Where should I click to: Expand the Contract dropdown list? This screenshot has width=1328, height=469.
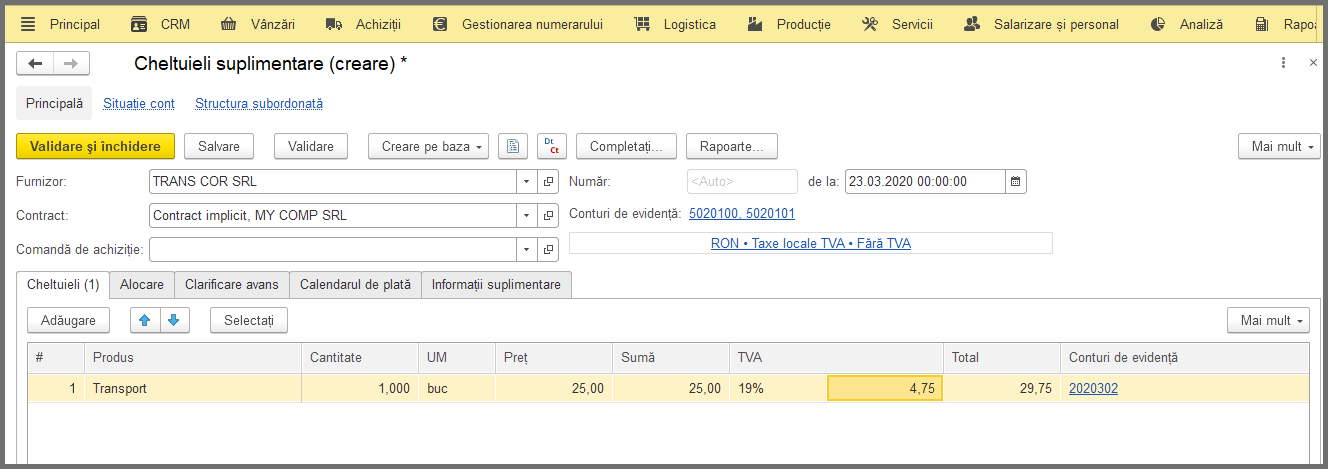(527, 216)
